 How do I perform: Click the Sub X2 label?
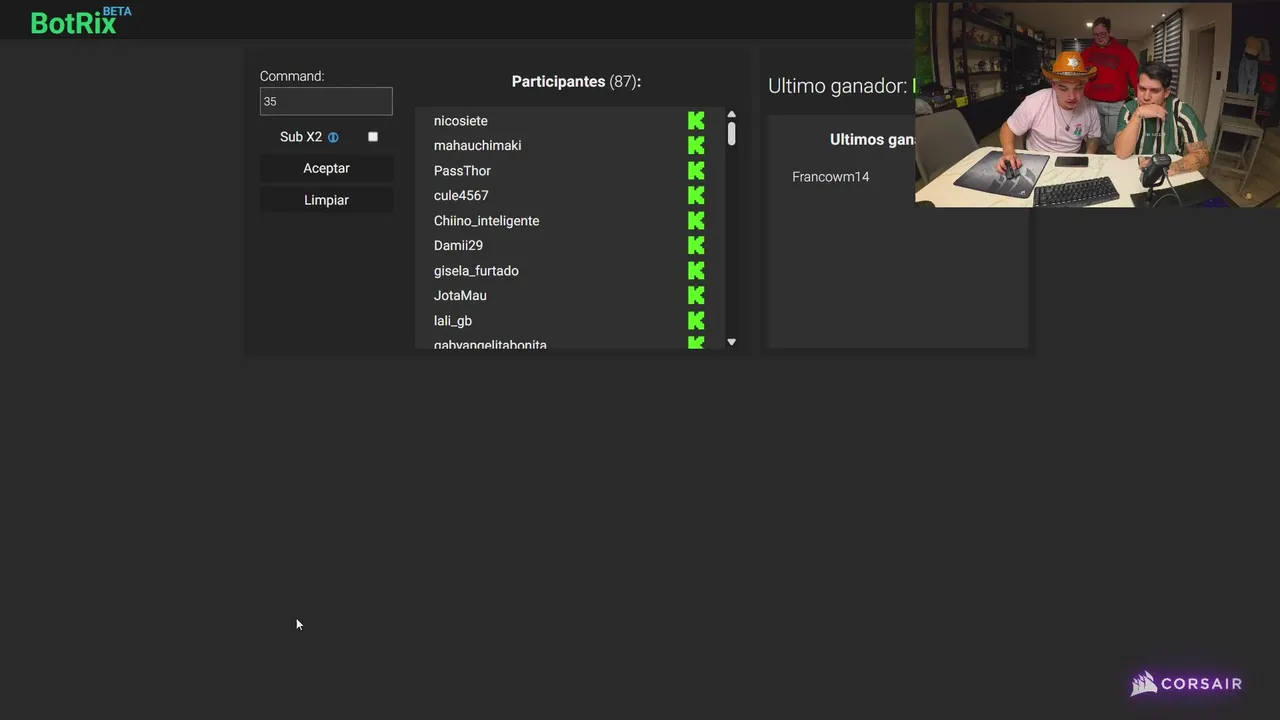[301, 137]
